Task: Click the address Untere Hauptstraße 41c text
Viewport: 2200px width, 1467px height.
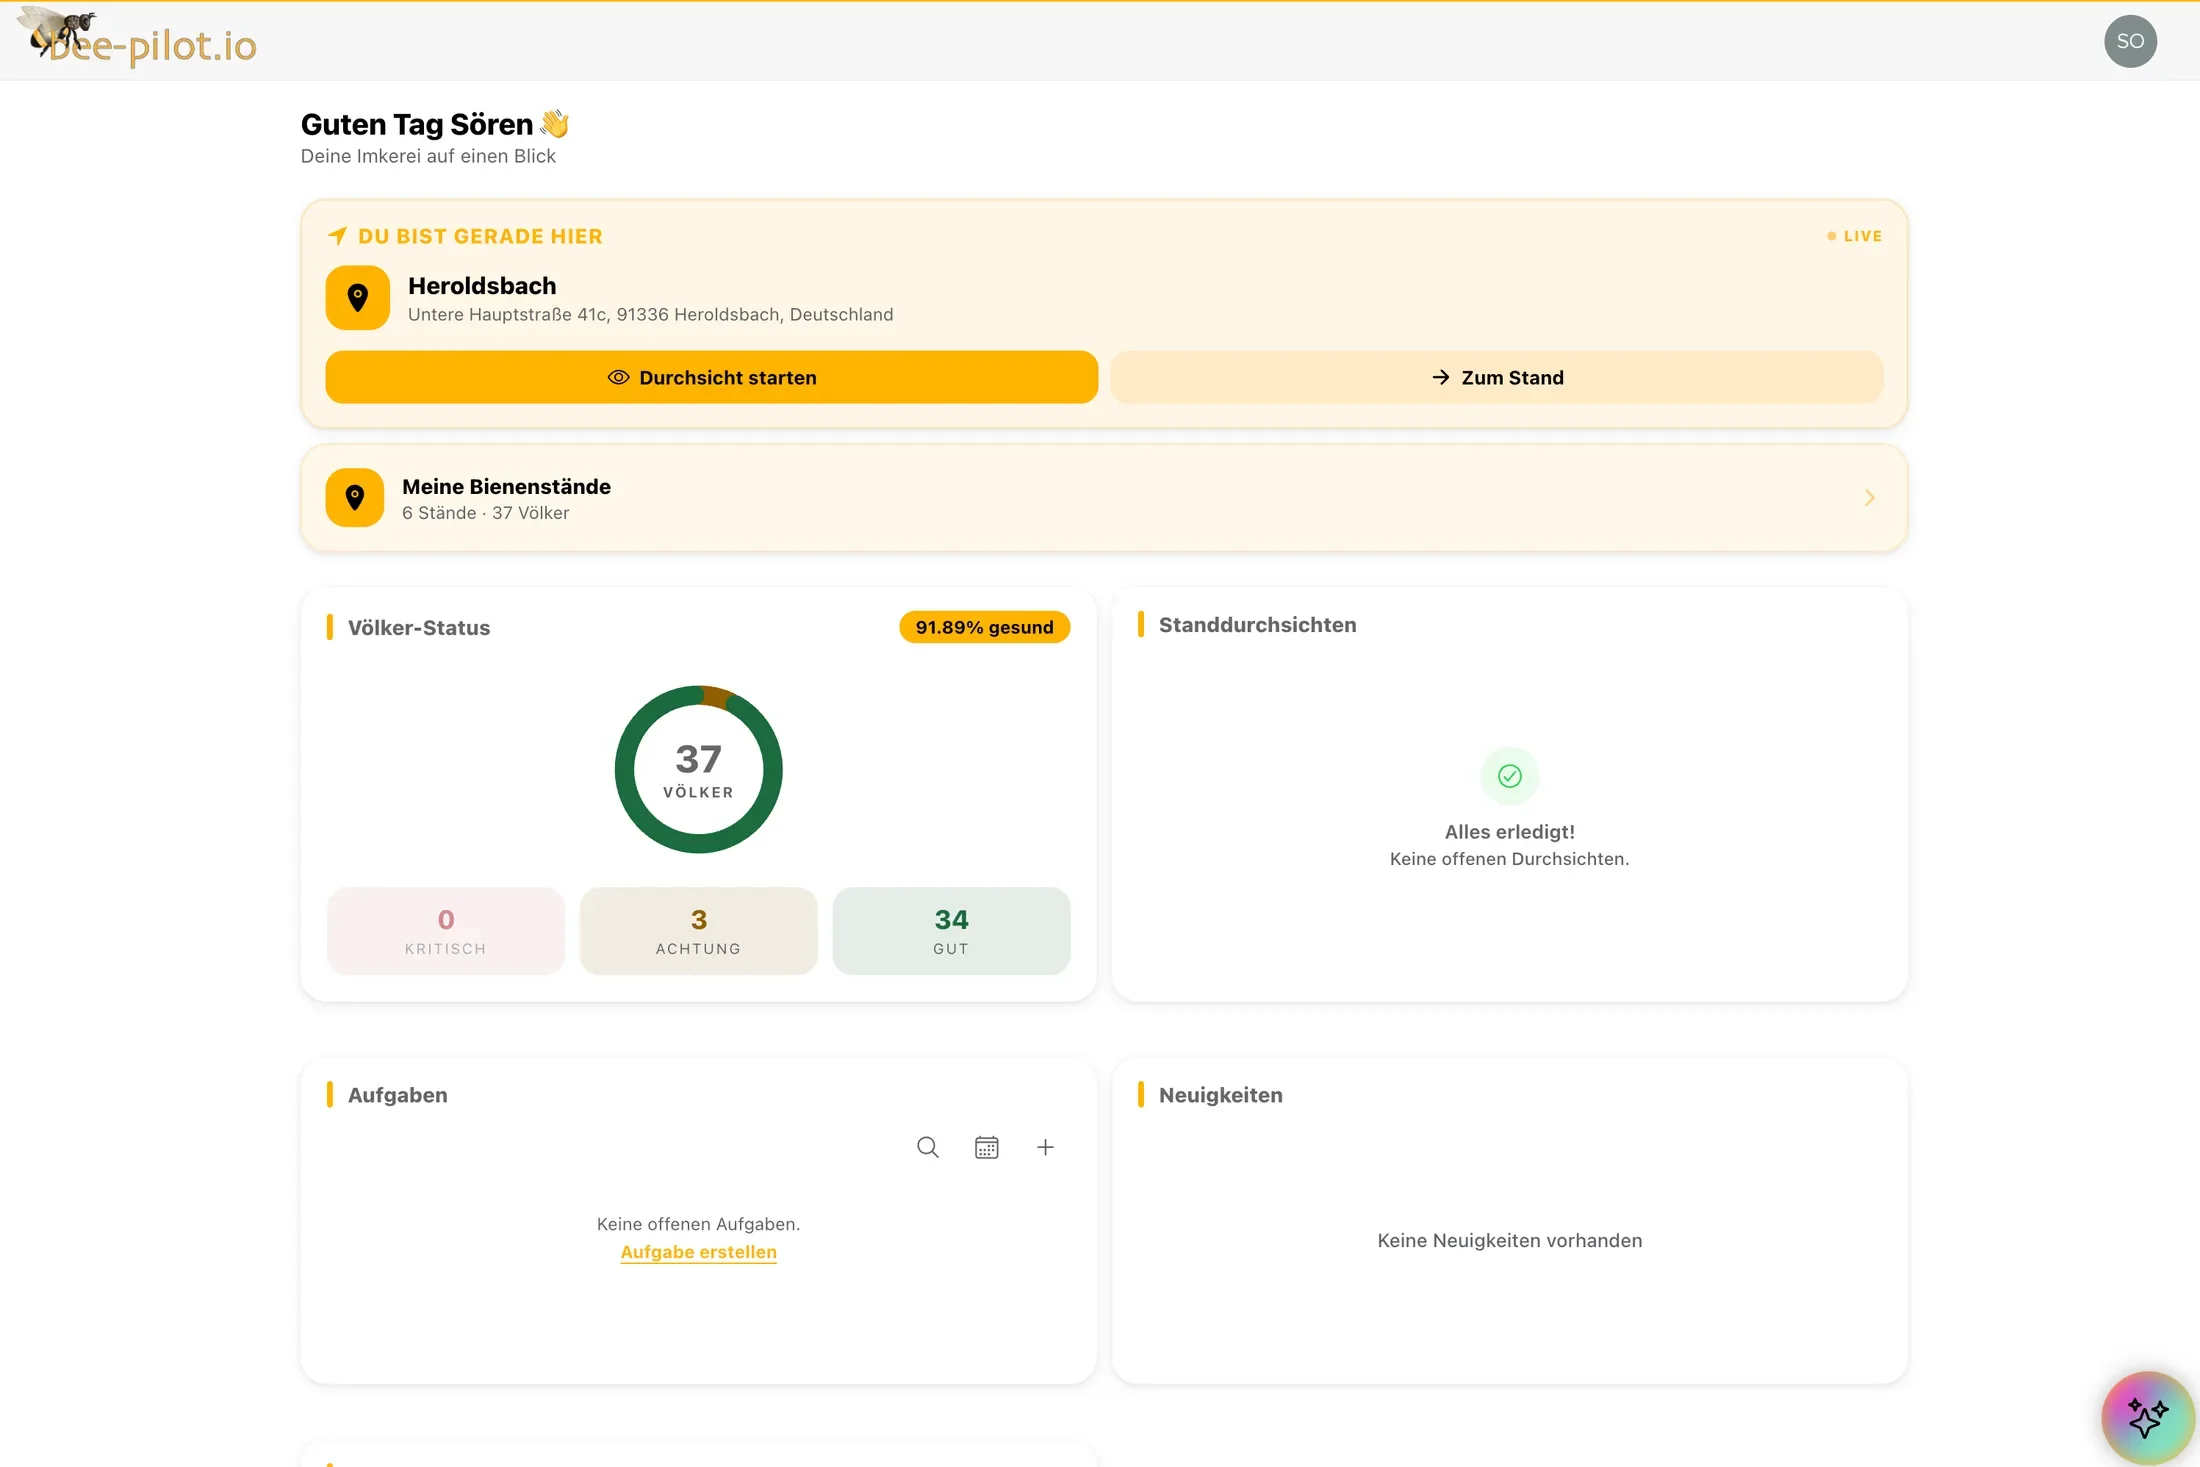Action: [651, 314]
